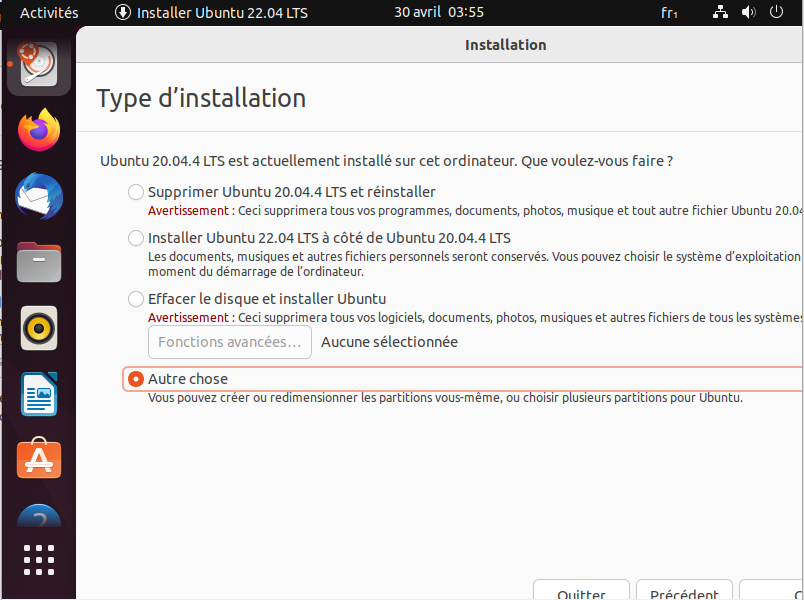Open LibreOffice Writer from the dock
This screenshot has width=804, height=600.
pyautogui.click(x=39, y=394)
